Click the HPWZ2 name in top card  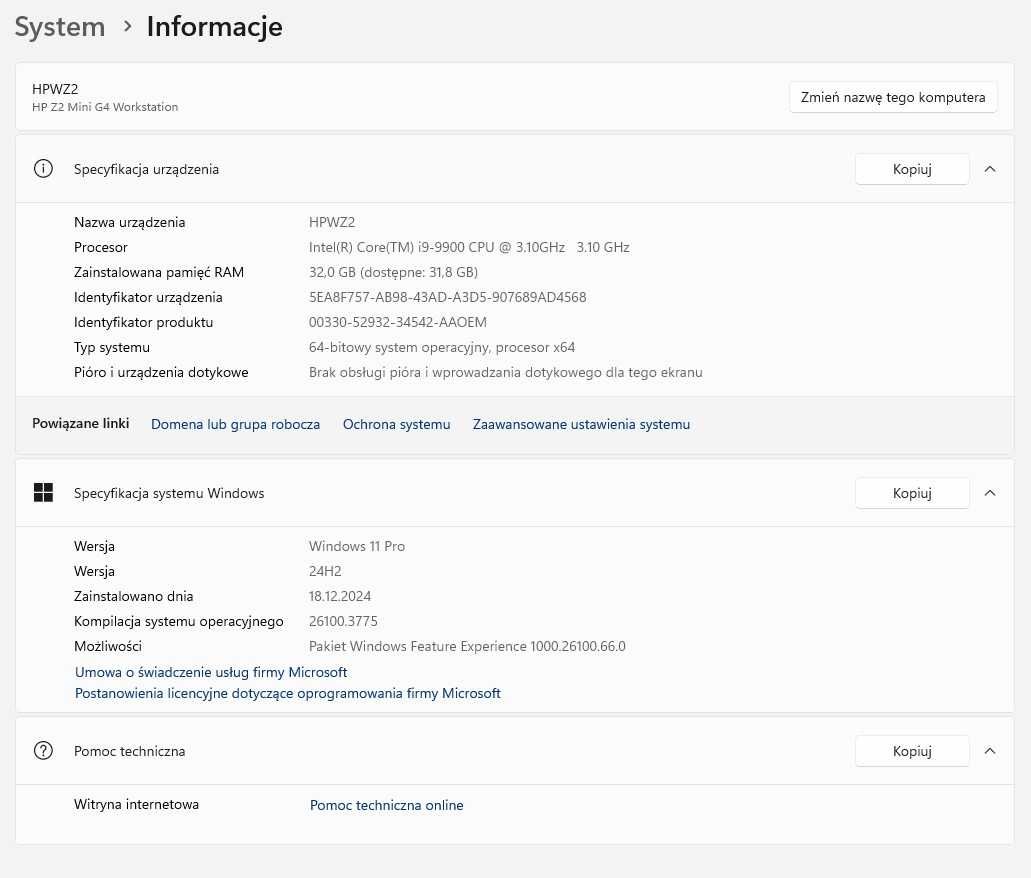55,89
